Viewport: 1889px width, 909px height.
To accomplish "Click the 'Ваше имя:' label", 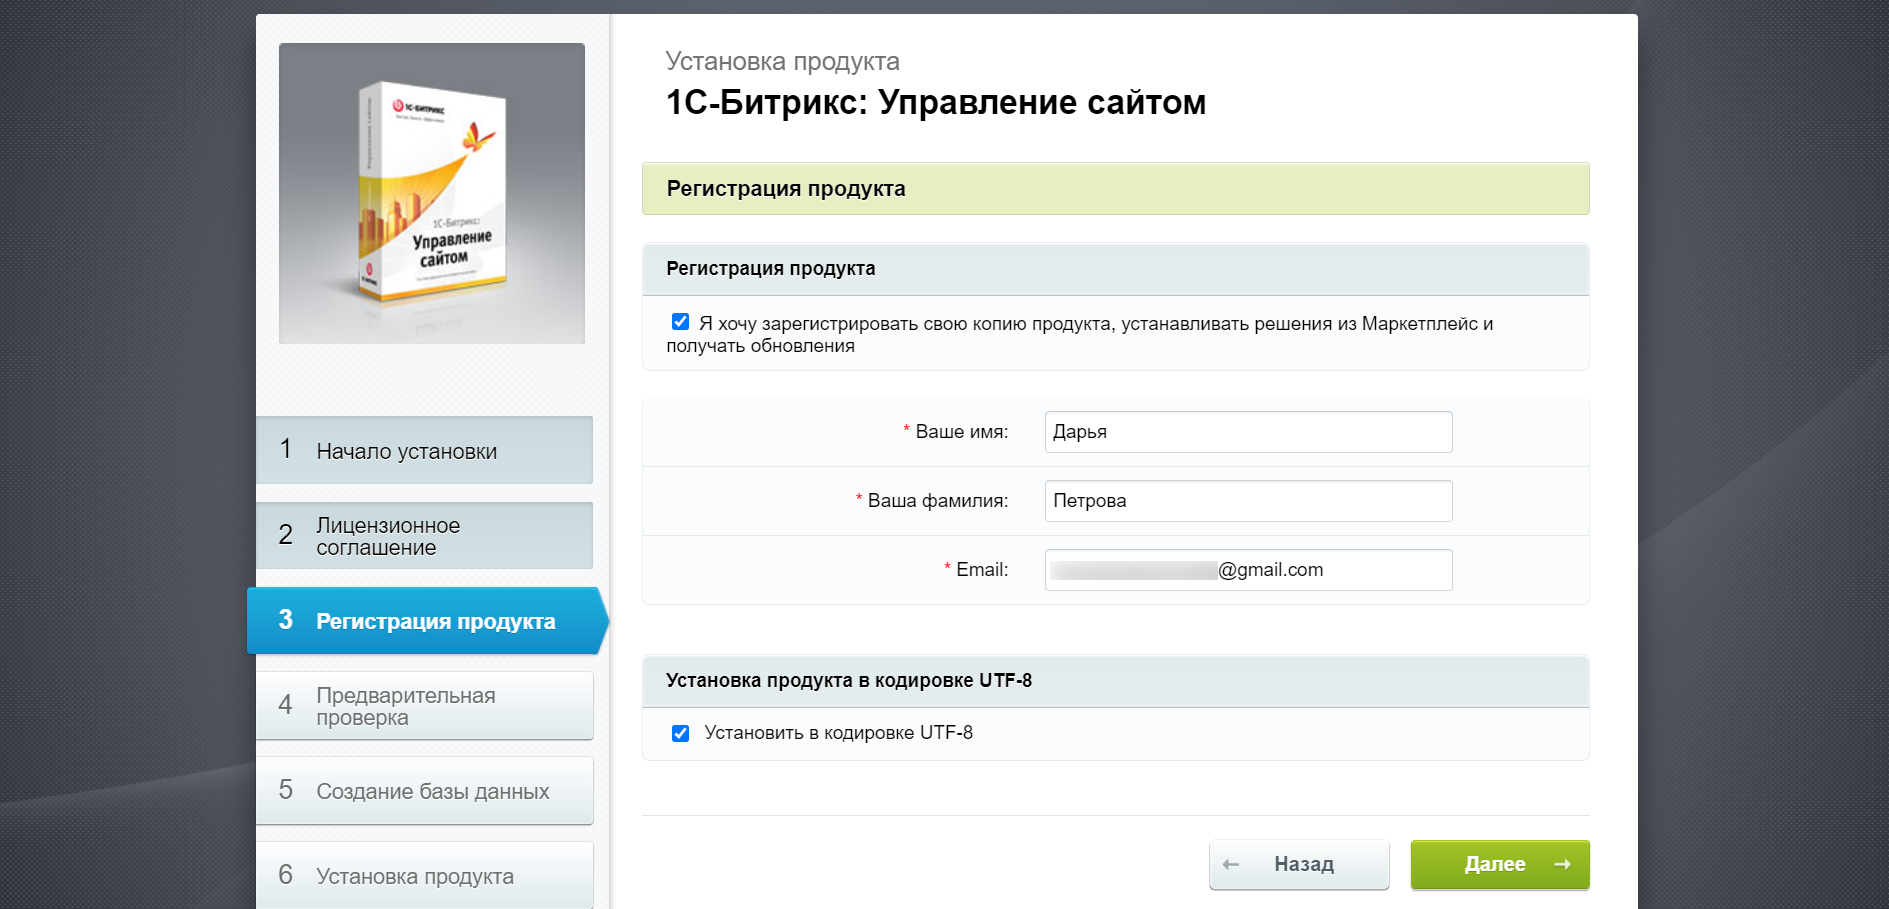I will point(962,432).
